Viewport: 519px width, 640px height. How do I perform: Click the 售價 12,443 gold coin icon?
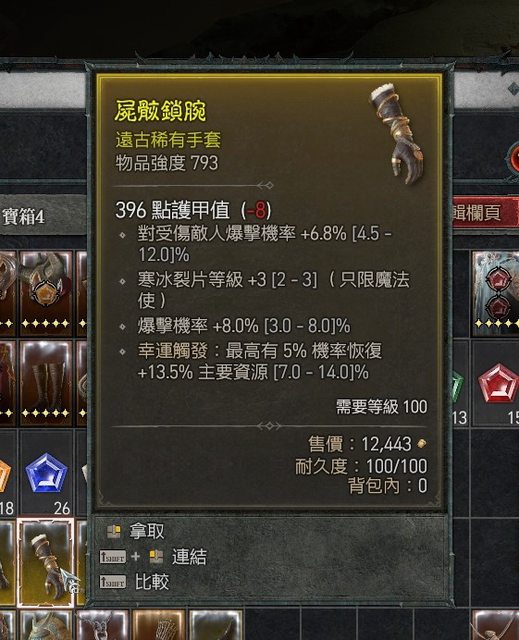[421, 443]
